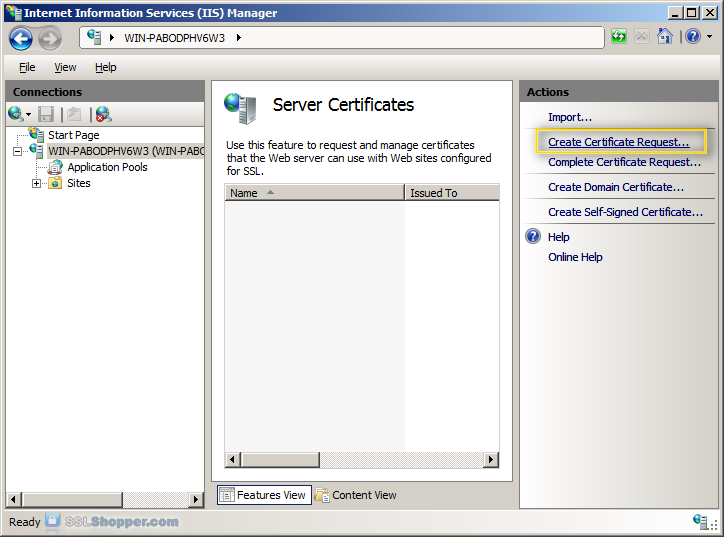Click the arrow before WIN-PABODPHV6W3 in address bar
724x537 pixels.
tap(112, 37)
